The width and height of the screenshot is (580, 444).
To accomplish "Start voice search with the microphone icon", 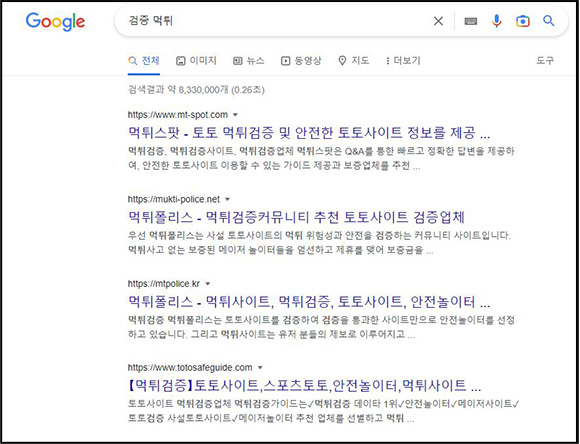I will [x=496, y=21].
